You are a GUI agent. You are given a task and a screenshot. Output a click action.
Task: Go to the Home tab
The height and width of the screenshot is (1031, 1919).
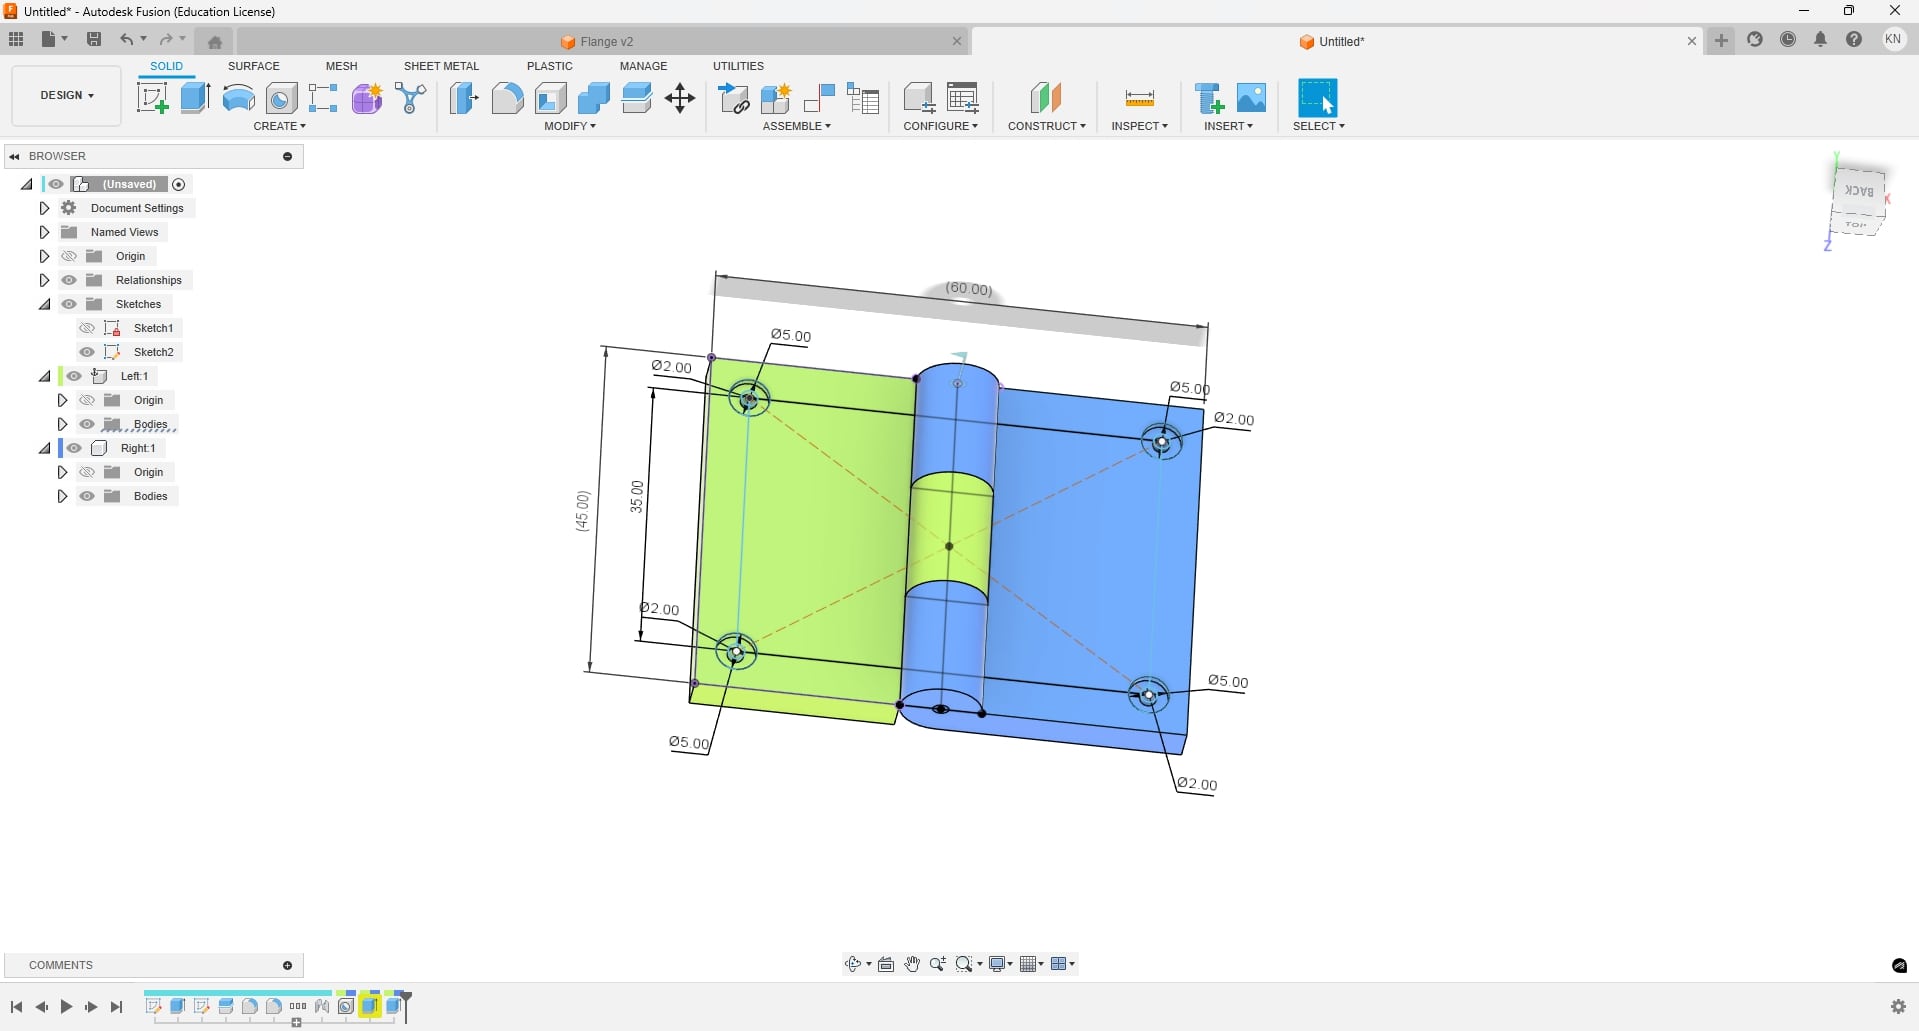click(215, 42)
